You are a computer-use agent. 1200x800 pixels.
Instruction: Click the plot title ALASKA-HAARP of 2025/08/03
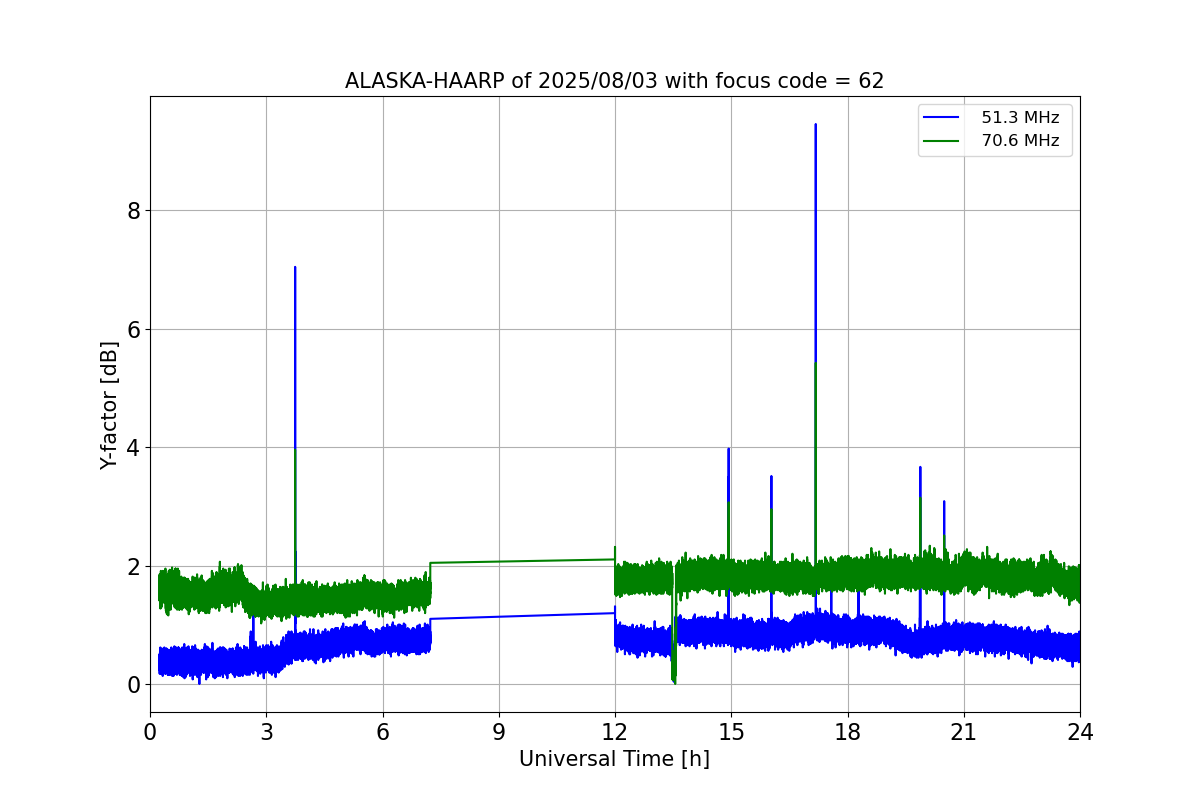pyautogui.click(x=614, y=81)
